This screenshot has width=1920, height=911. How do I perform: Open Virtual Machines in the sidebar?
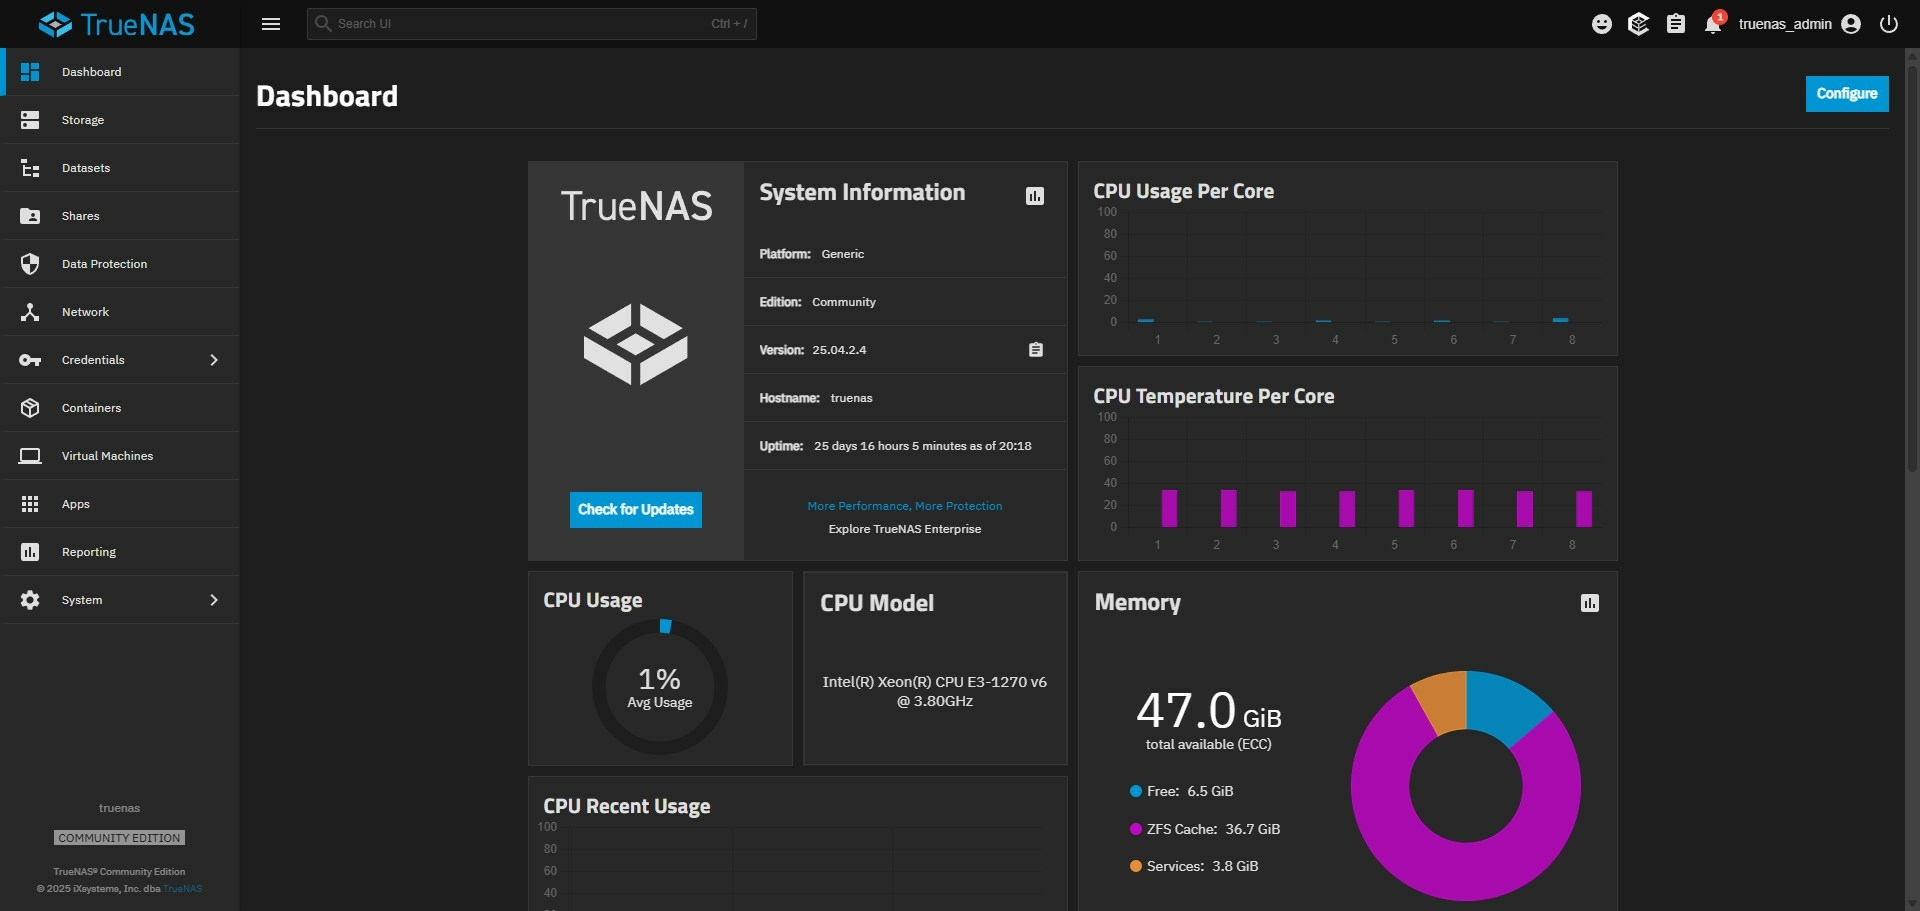[107, 456]
